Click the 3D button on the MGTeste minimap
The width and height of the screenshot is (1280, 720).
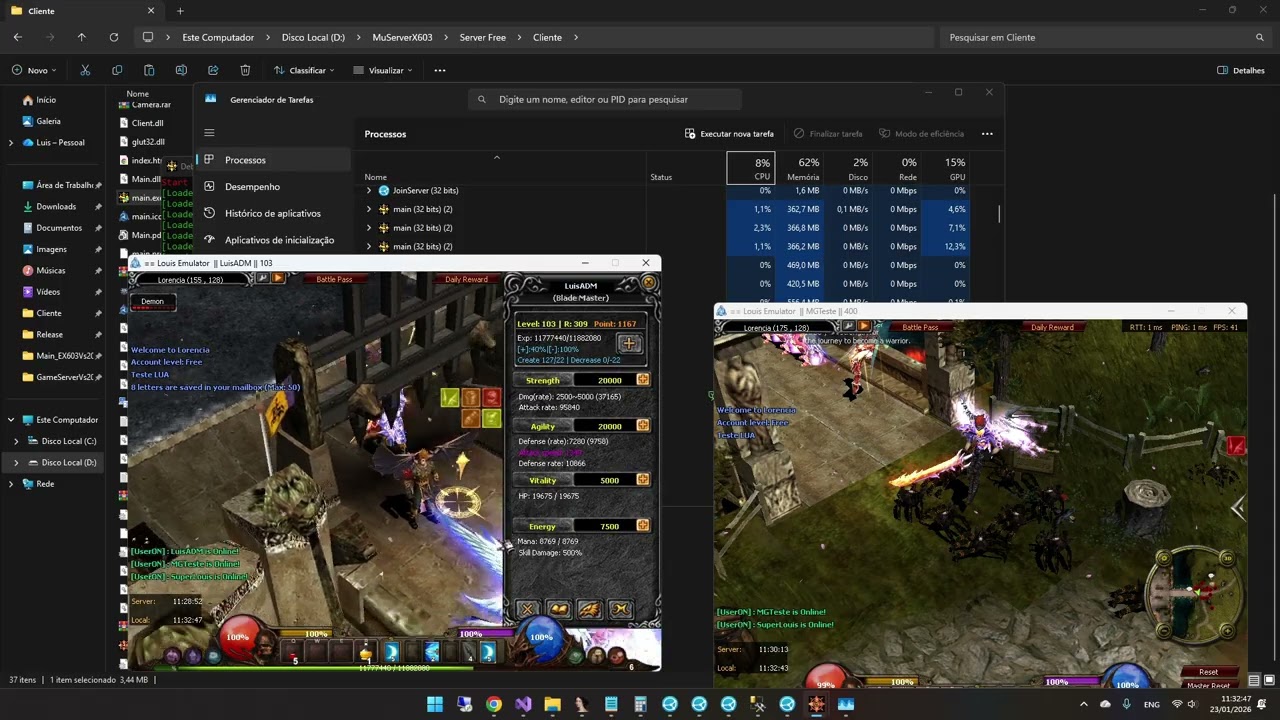(x=1227, y=558)
